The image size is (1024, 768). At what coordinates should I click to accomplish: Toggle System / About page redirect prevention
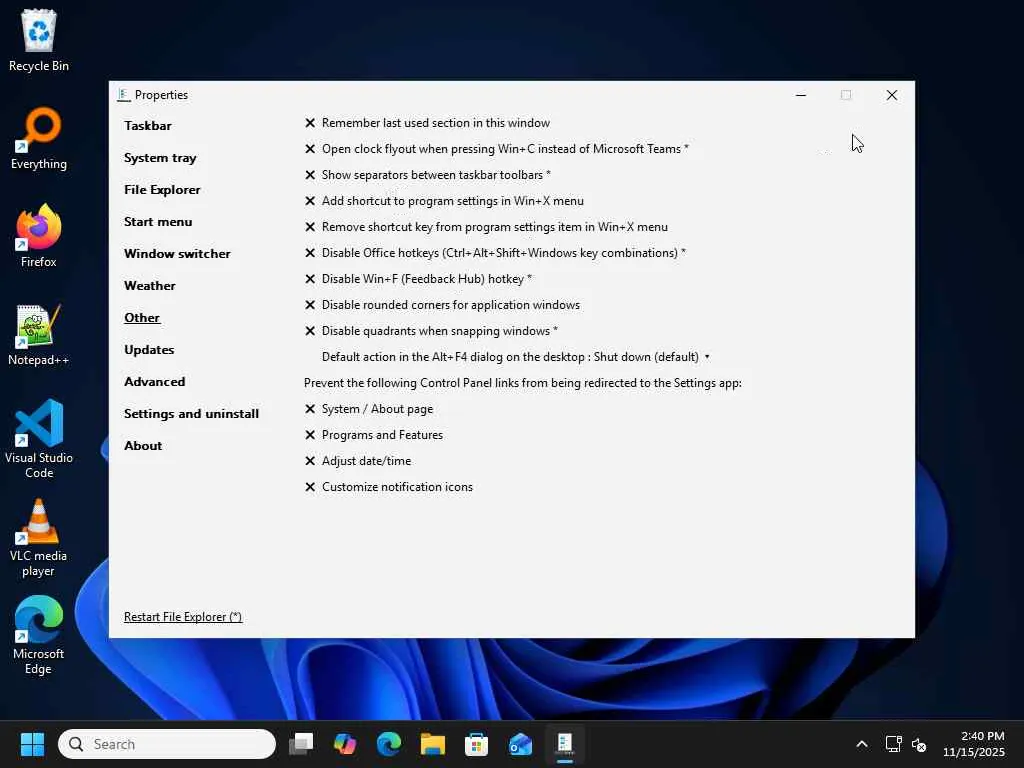pos(369,409)
